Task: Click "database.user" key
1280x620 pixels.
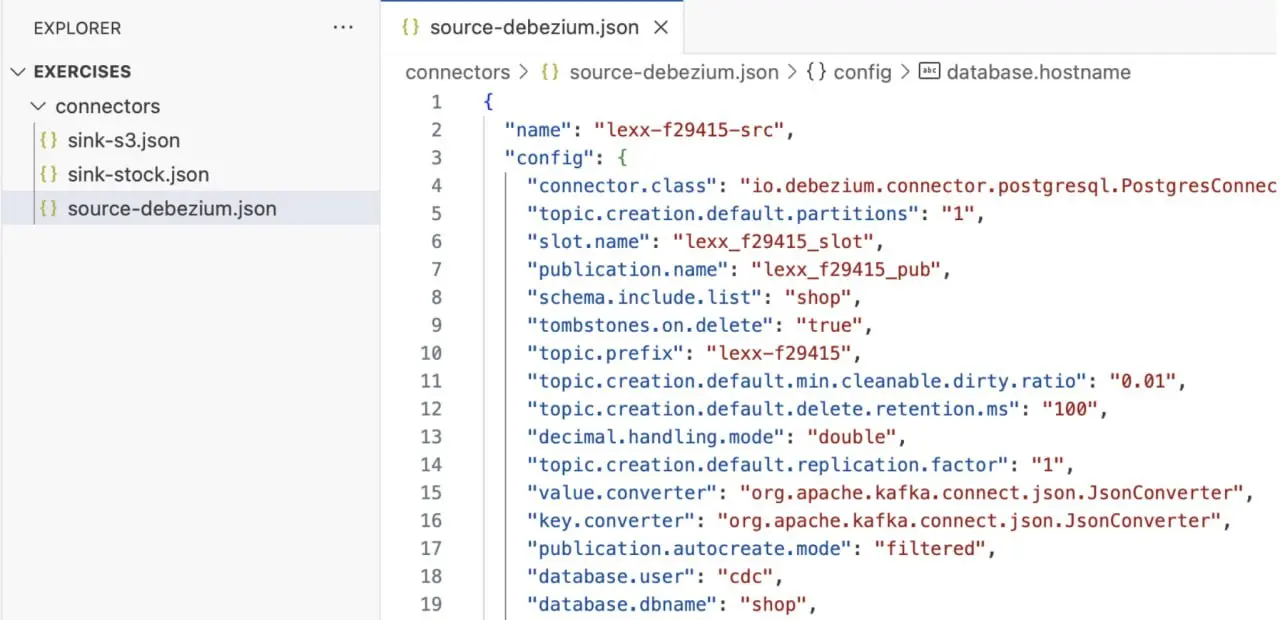Action: tap(610, 577)
